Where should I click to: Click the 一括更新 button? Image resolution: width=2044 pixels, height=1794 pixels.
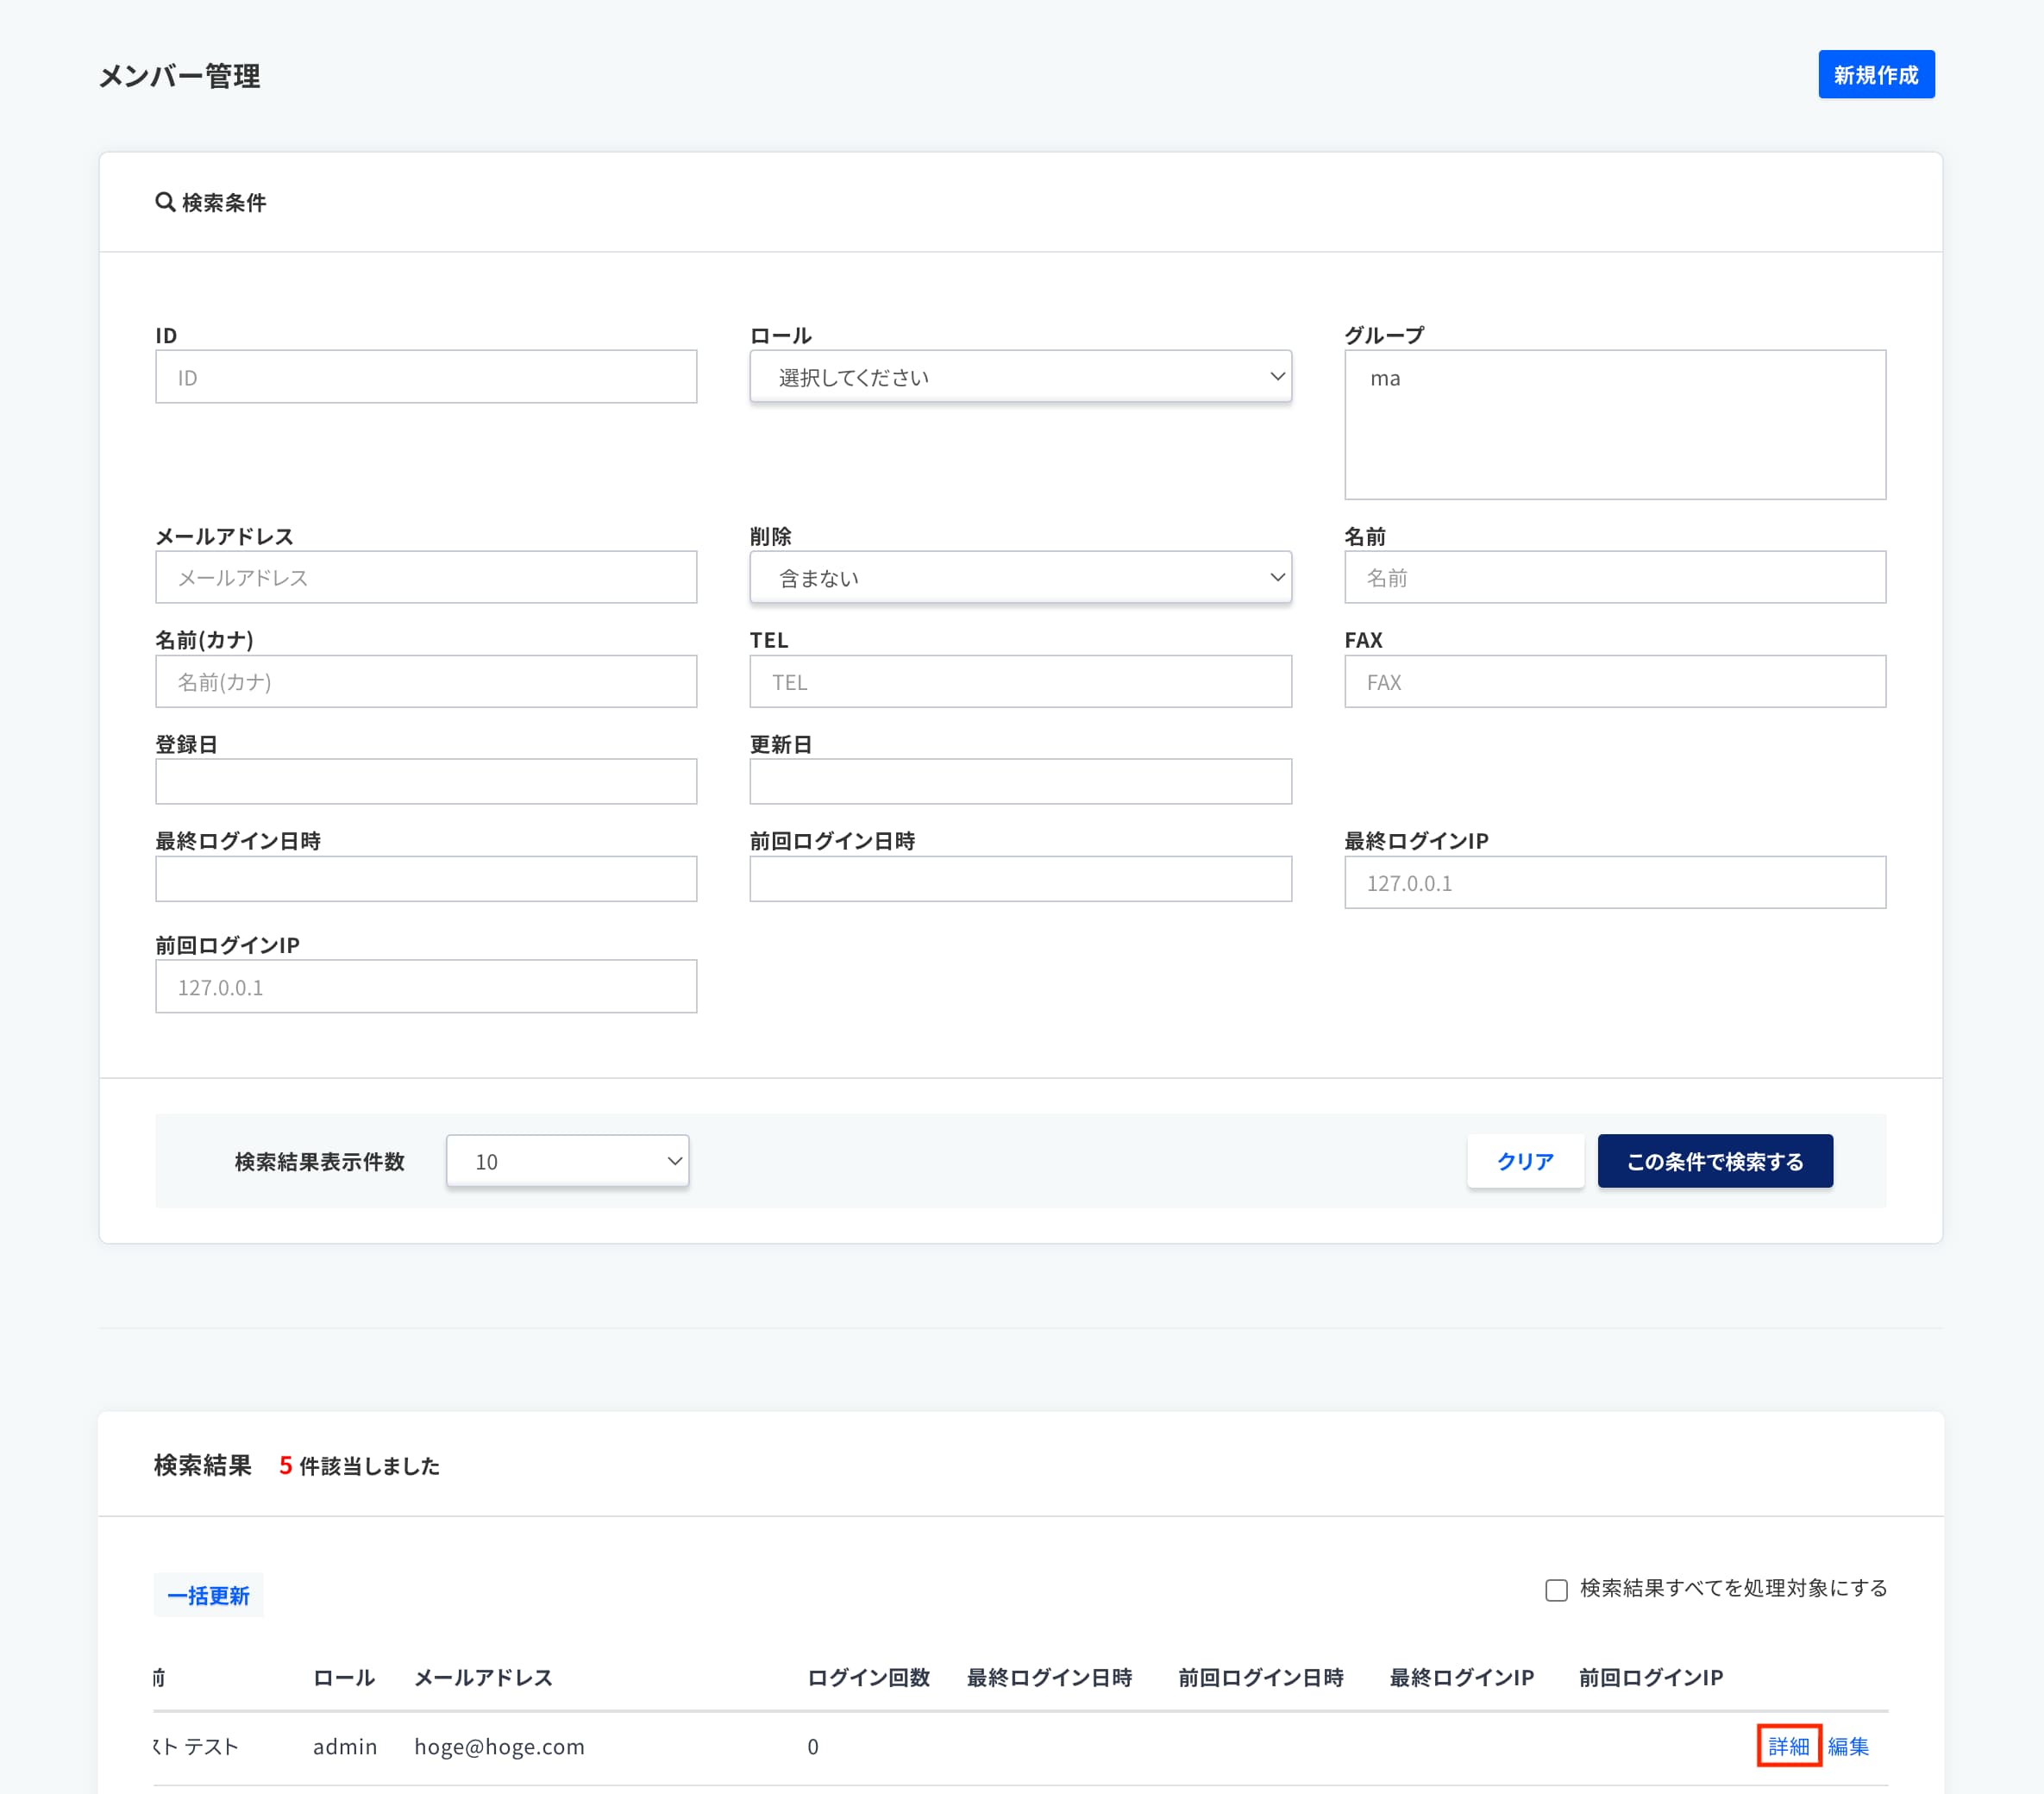click(x=208, y=1595)
